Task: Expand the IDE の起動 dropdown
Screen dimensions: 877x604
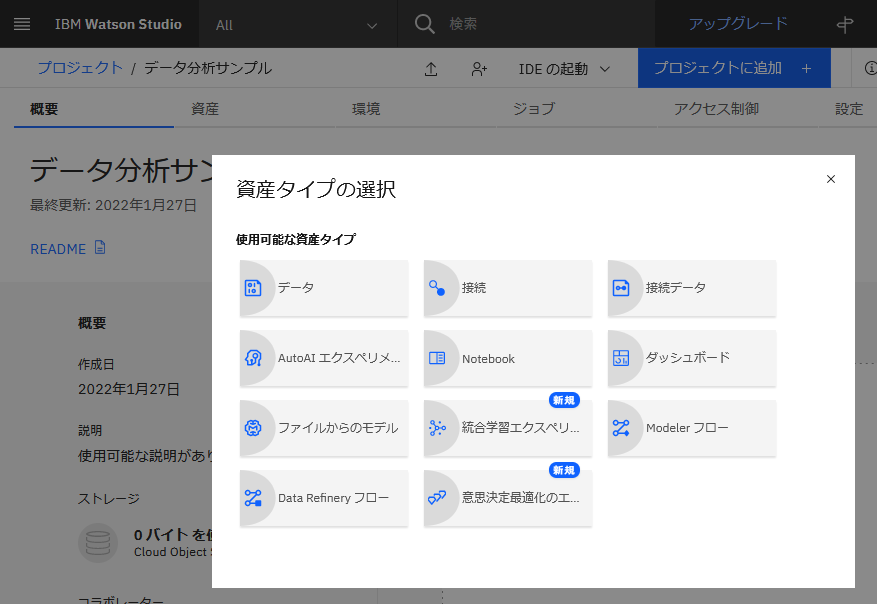Action: tap(564, 69)
